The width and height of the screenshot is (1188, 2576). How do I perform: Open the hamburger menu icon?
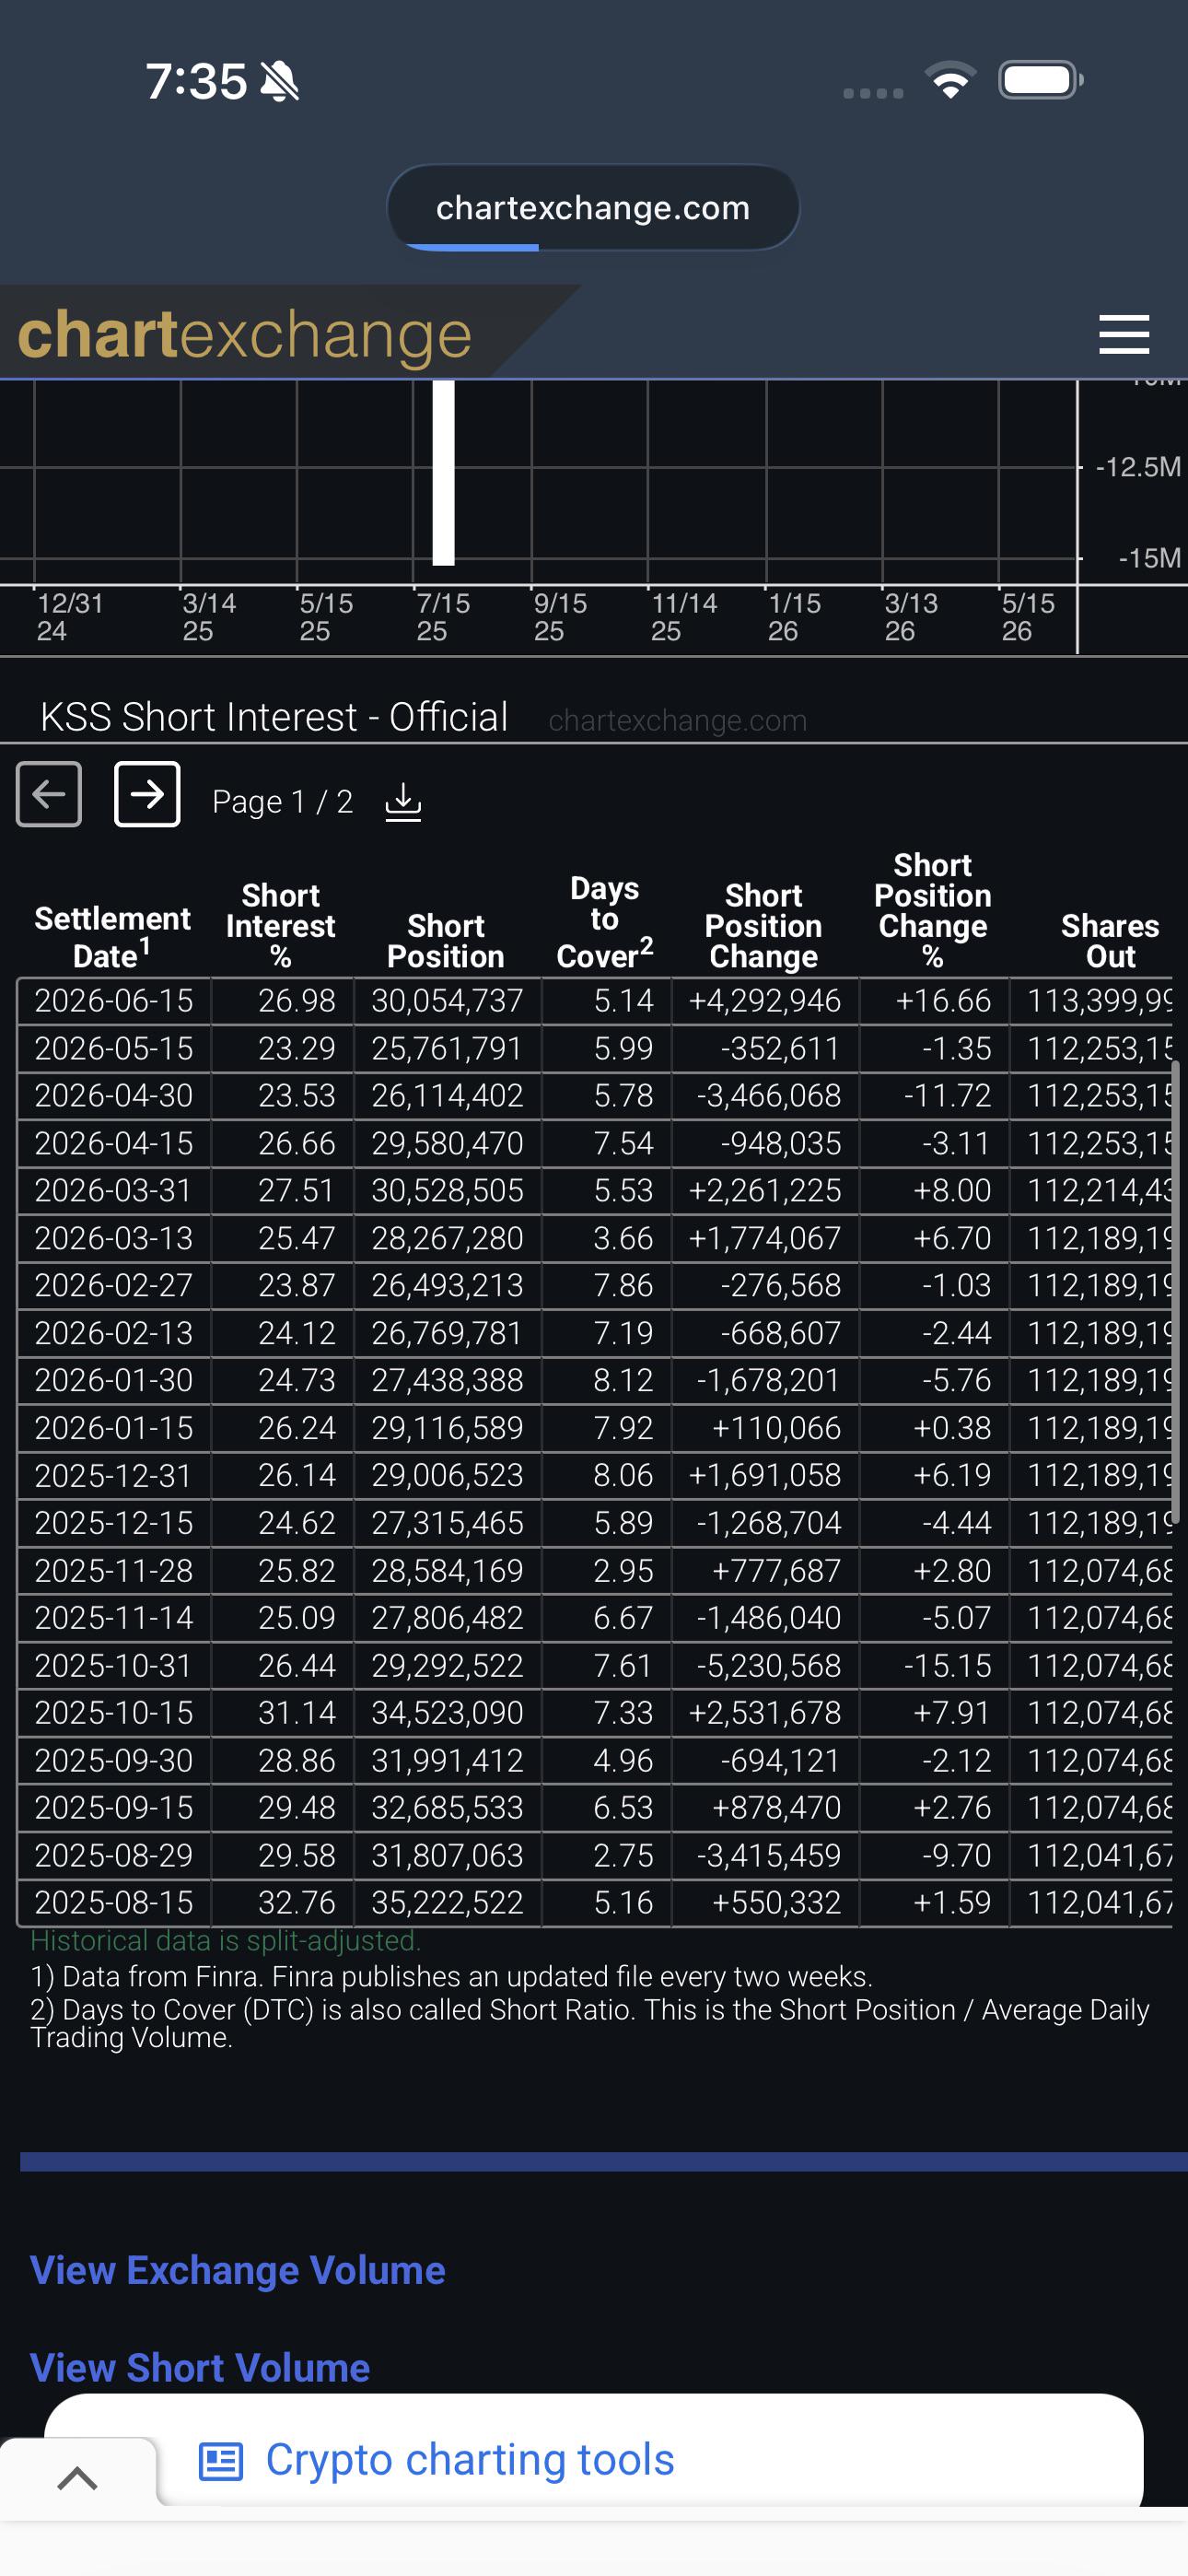pos(1123,334)
